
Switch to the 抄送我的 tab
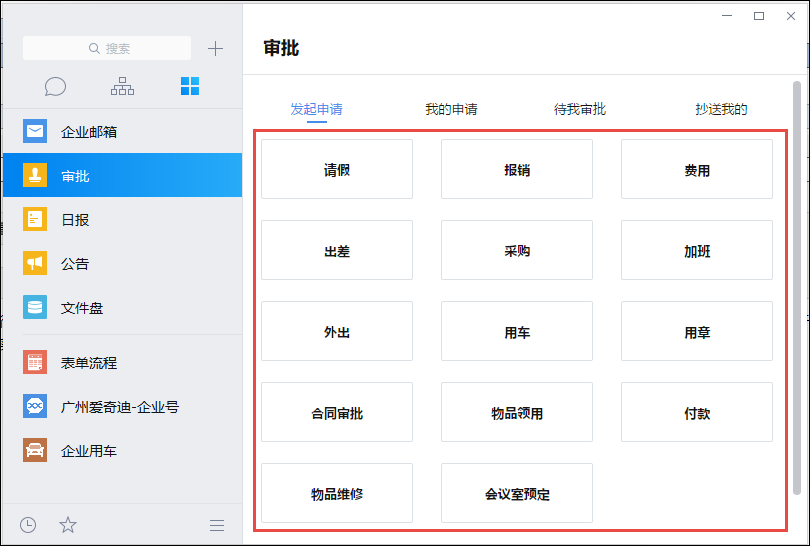coord(721,109)
